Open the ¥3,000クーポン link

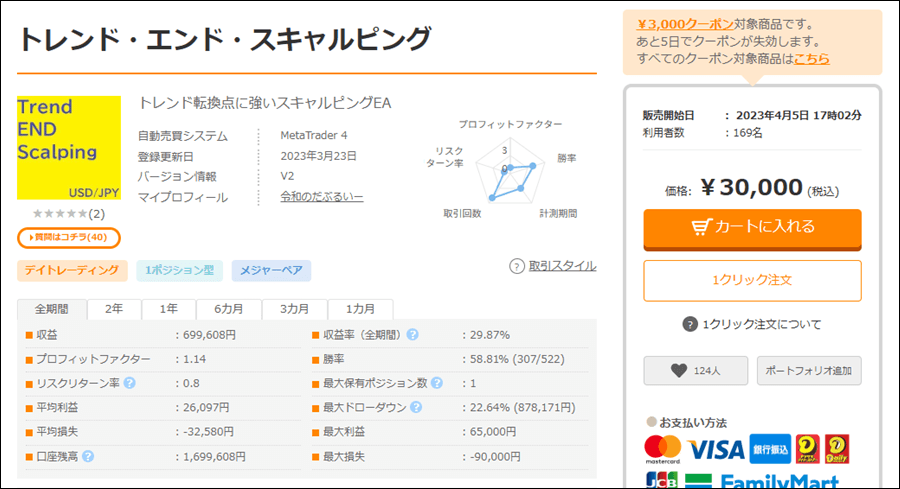click(x=685, y=24)
